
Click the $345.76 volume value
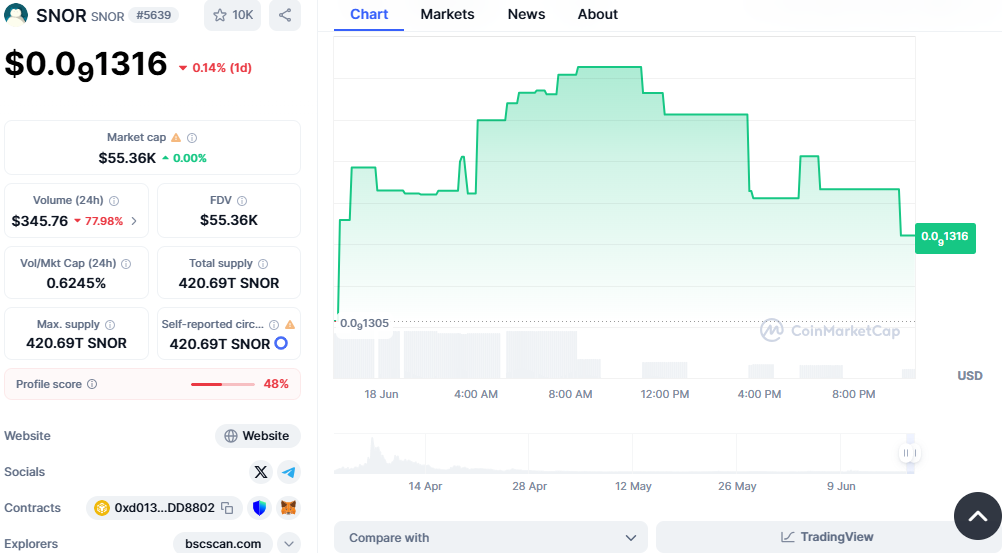40,221
